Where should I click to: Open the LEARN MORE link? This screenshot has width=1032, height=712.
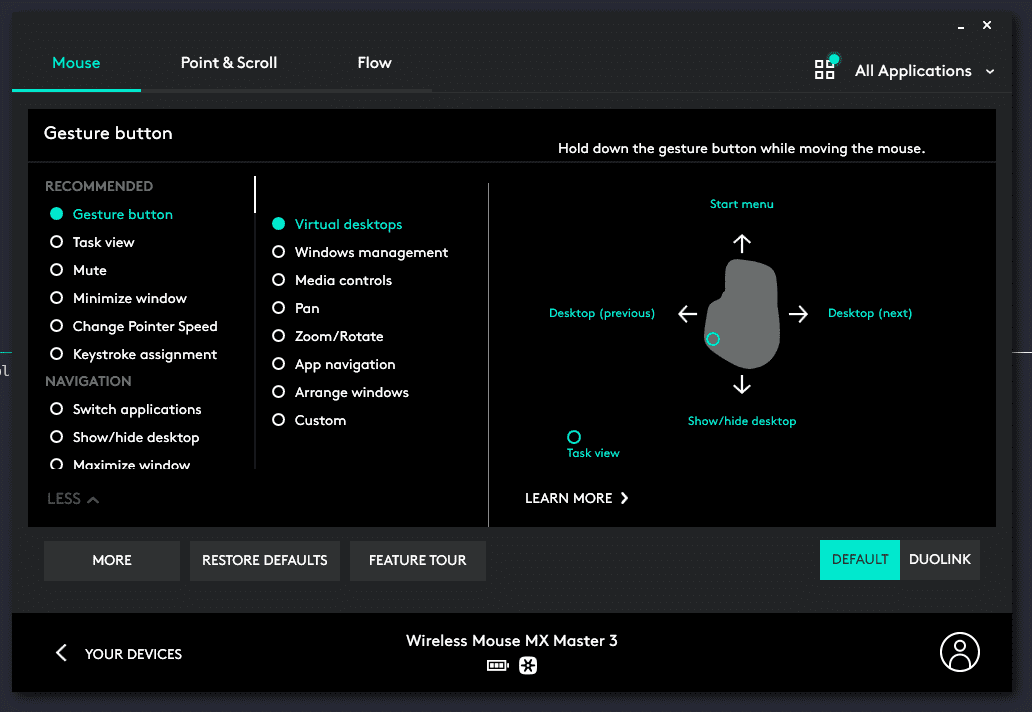pyautogui.click(x=576, y=498)
